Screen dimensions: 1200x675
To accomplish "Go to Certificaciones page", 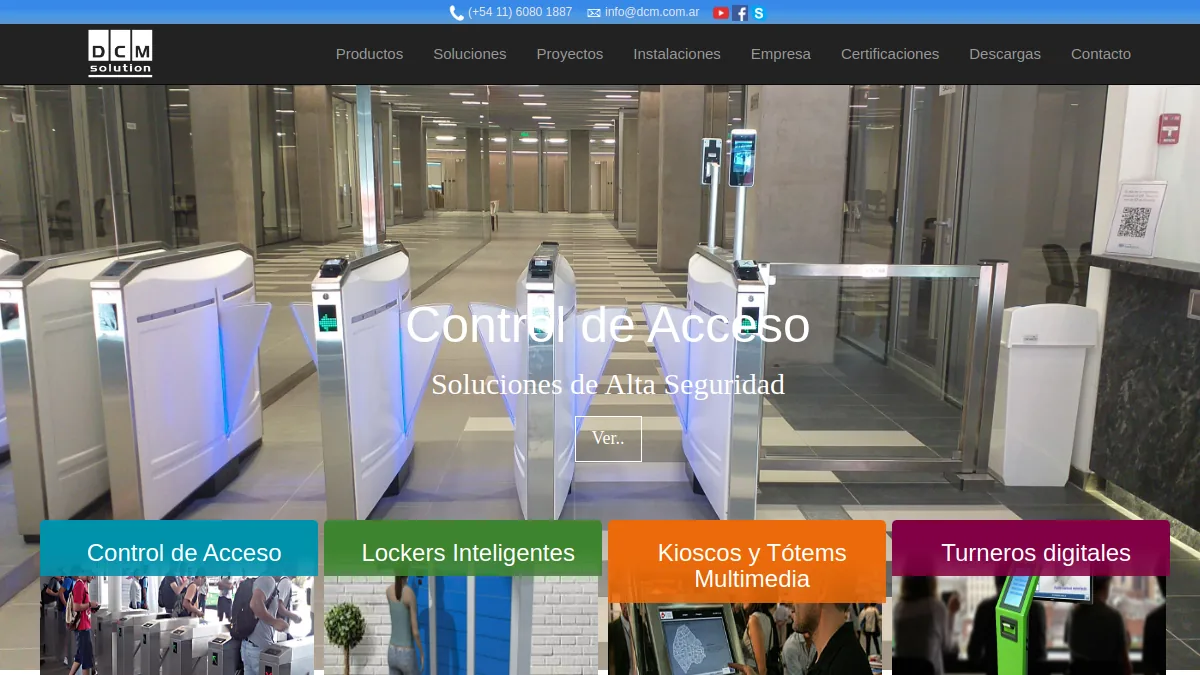I will coord(890,54).
